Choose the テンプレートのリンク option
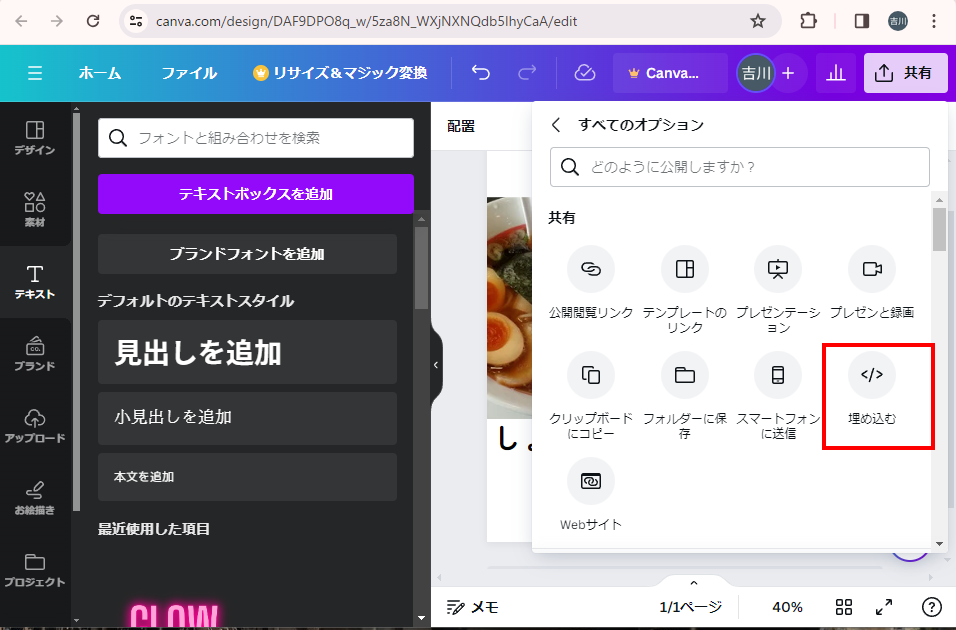Screen dimensions: 956x630 pos(684,270)
